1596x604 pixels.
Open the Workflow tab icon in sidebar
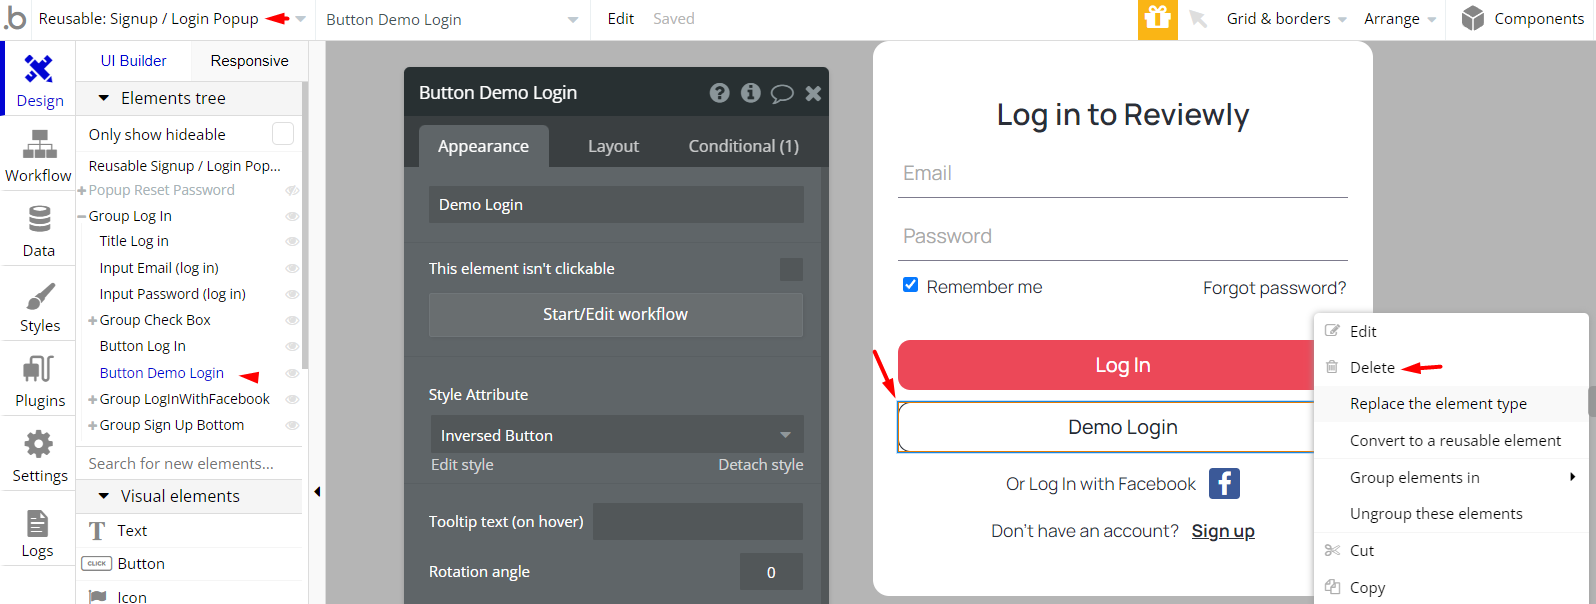pyautogui.click(x=39, y=146)
